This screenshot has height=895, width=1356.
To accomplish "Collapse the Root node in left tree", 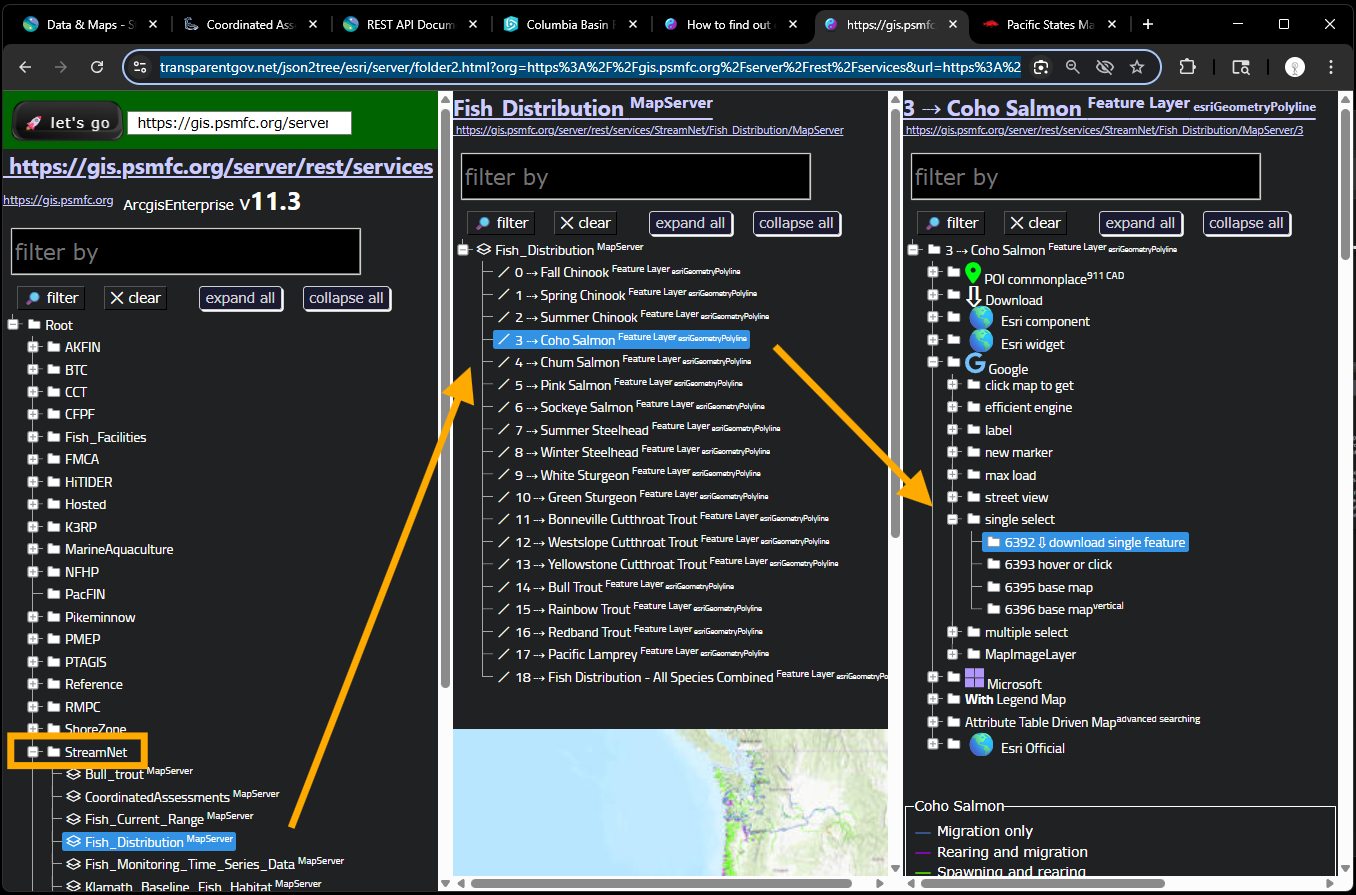I will (x=13, y=325).
